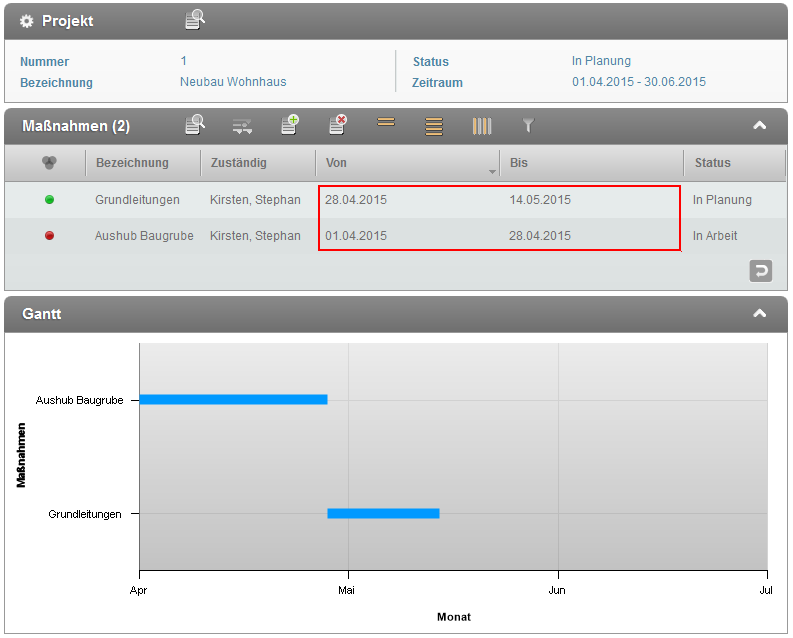
Task: Open project details magnifier icon in Projekt header
Action: pyautogui.click(x=195, y=19)
